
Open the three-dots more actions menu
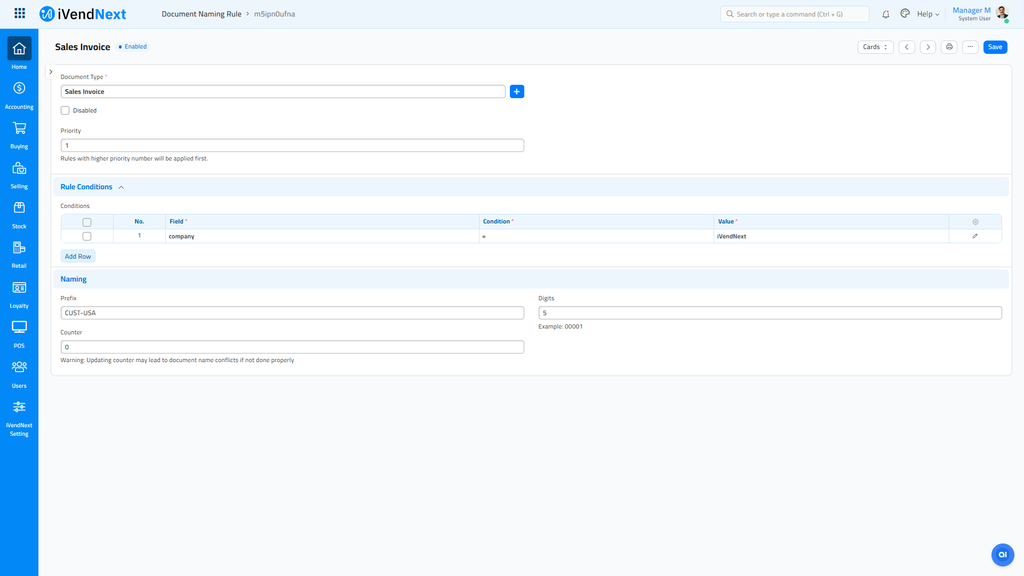point(970,47)
